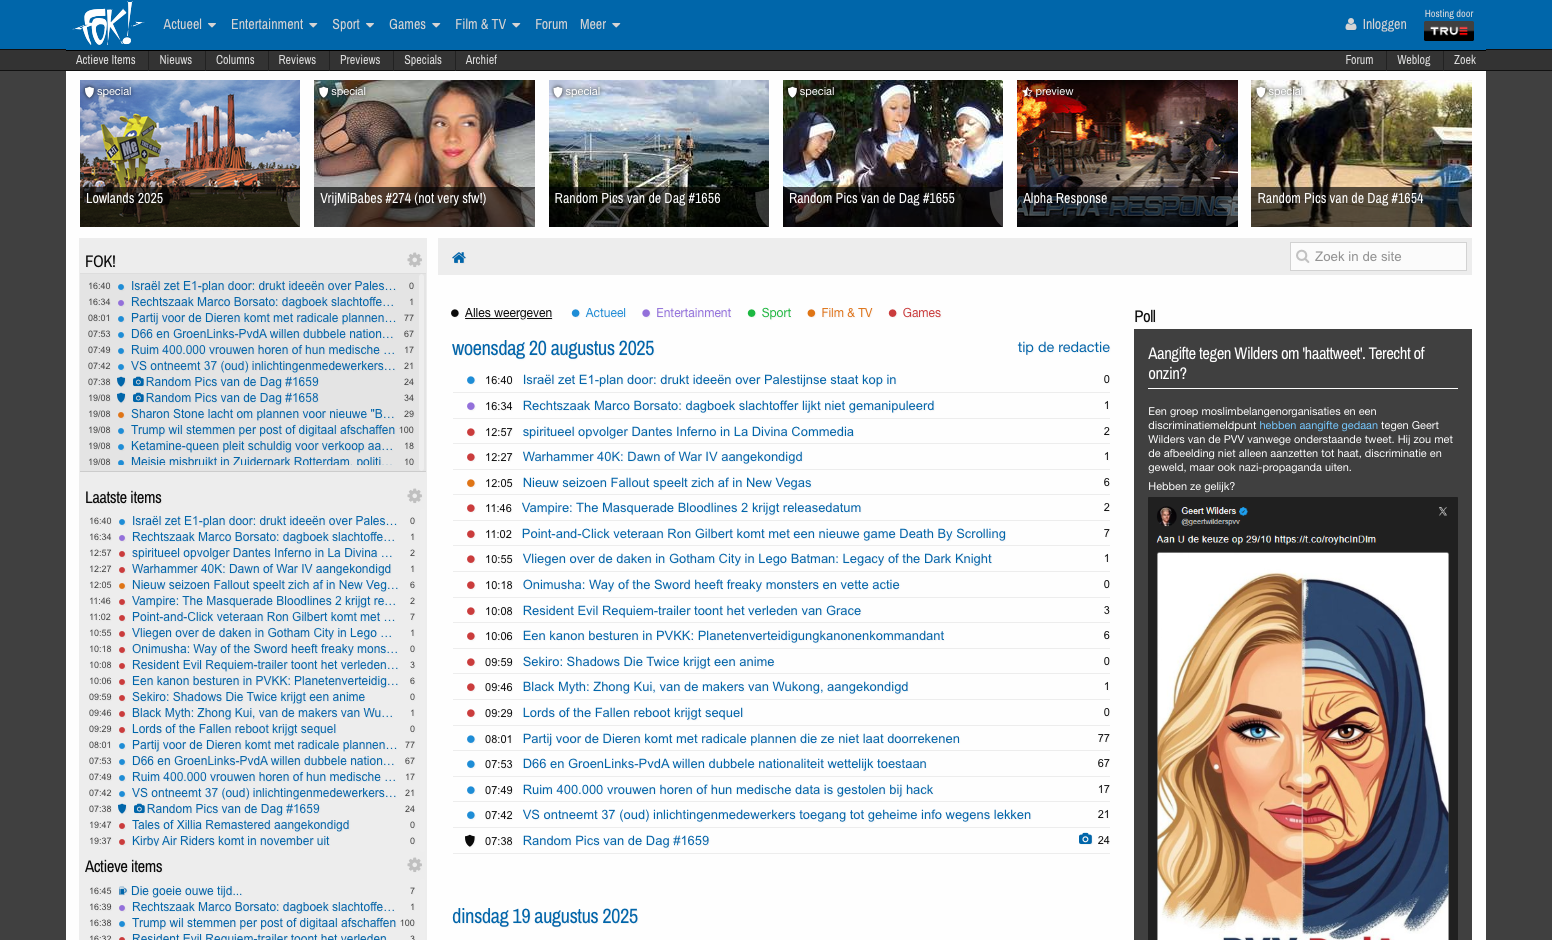Viewport: 1552px width, 940px height.
Task: Open Alpha Response preview thumbnail
Action: [1127, 153]
